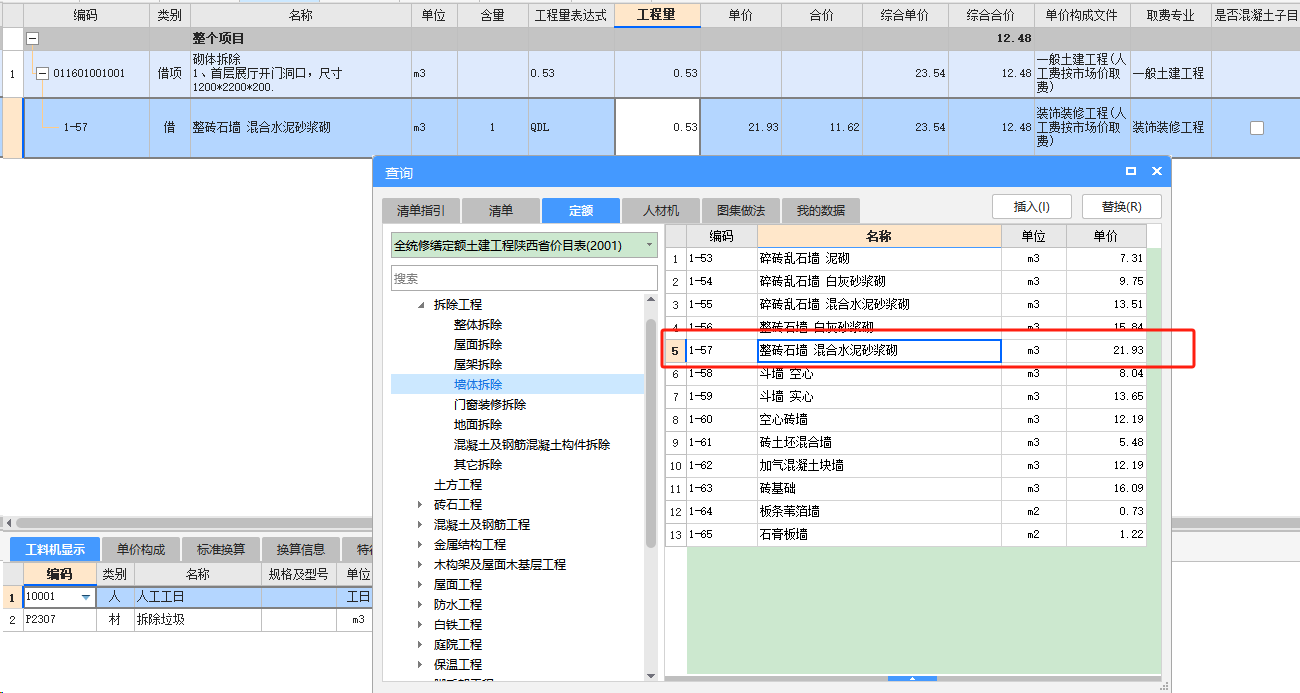Expand the 混凝土及钢筋工程 node arrow

(x=421, y=525)
